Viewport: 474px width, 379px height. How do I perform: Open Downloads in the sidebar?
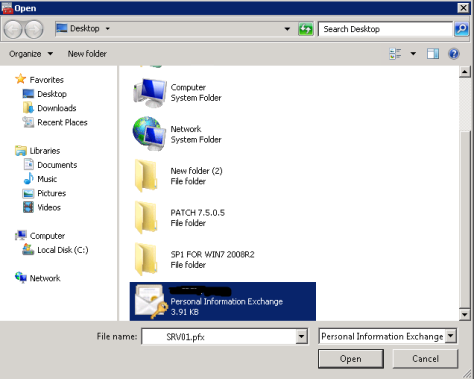57,108
